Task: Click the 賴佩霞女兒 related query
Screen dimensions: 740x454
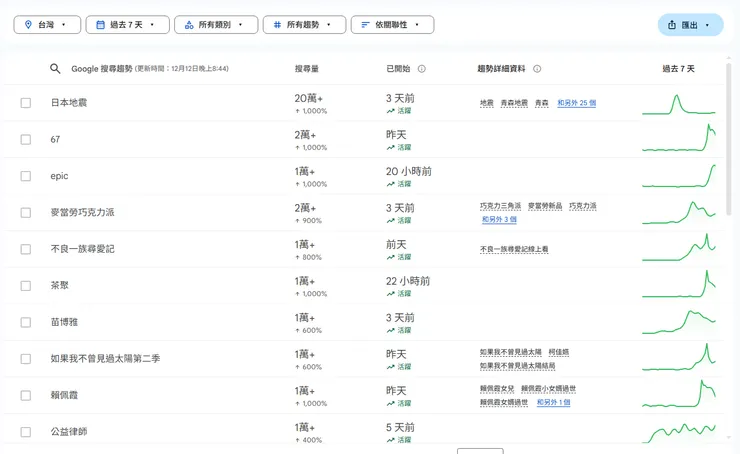Action: [497, 389]
